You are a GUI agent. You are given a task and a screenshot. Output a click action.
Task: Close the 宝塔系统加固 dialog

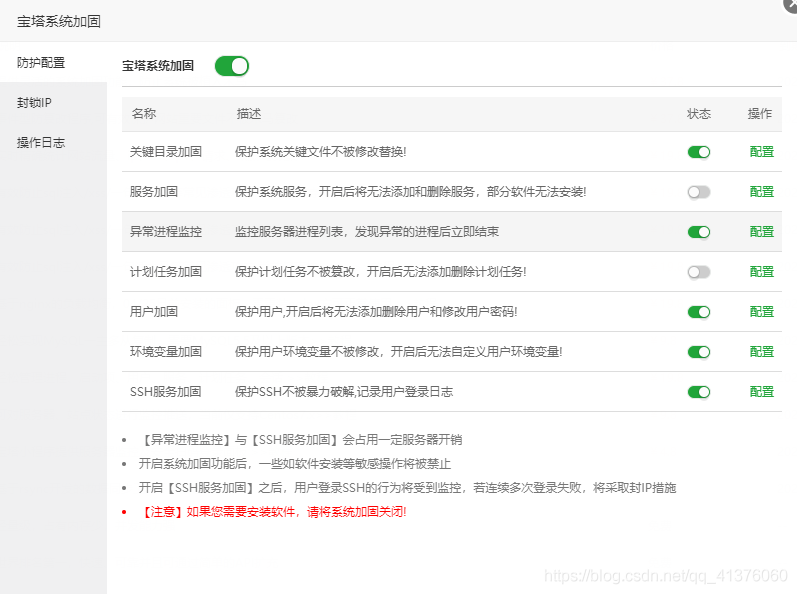click(x=791, y=4)
